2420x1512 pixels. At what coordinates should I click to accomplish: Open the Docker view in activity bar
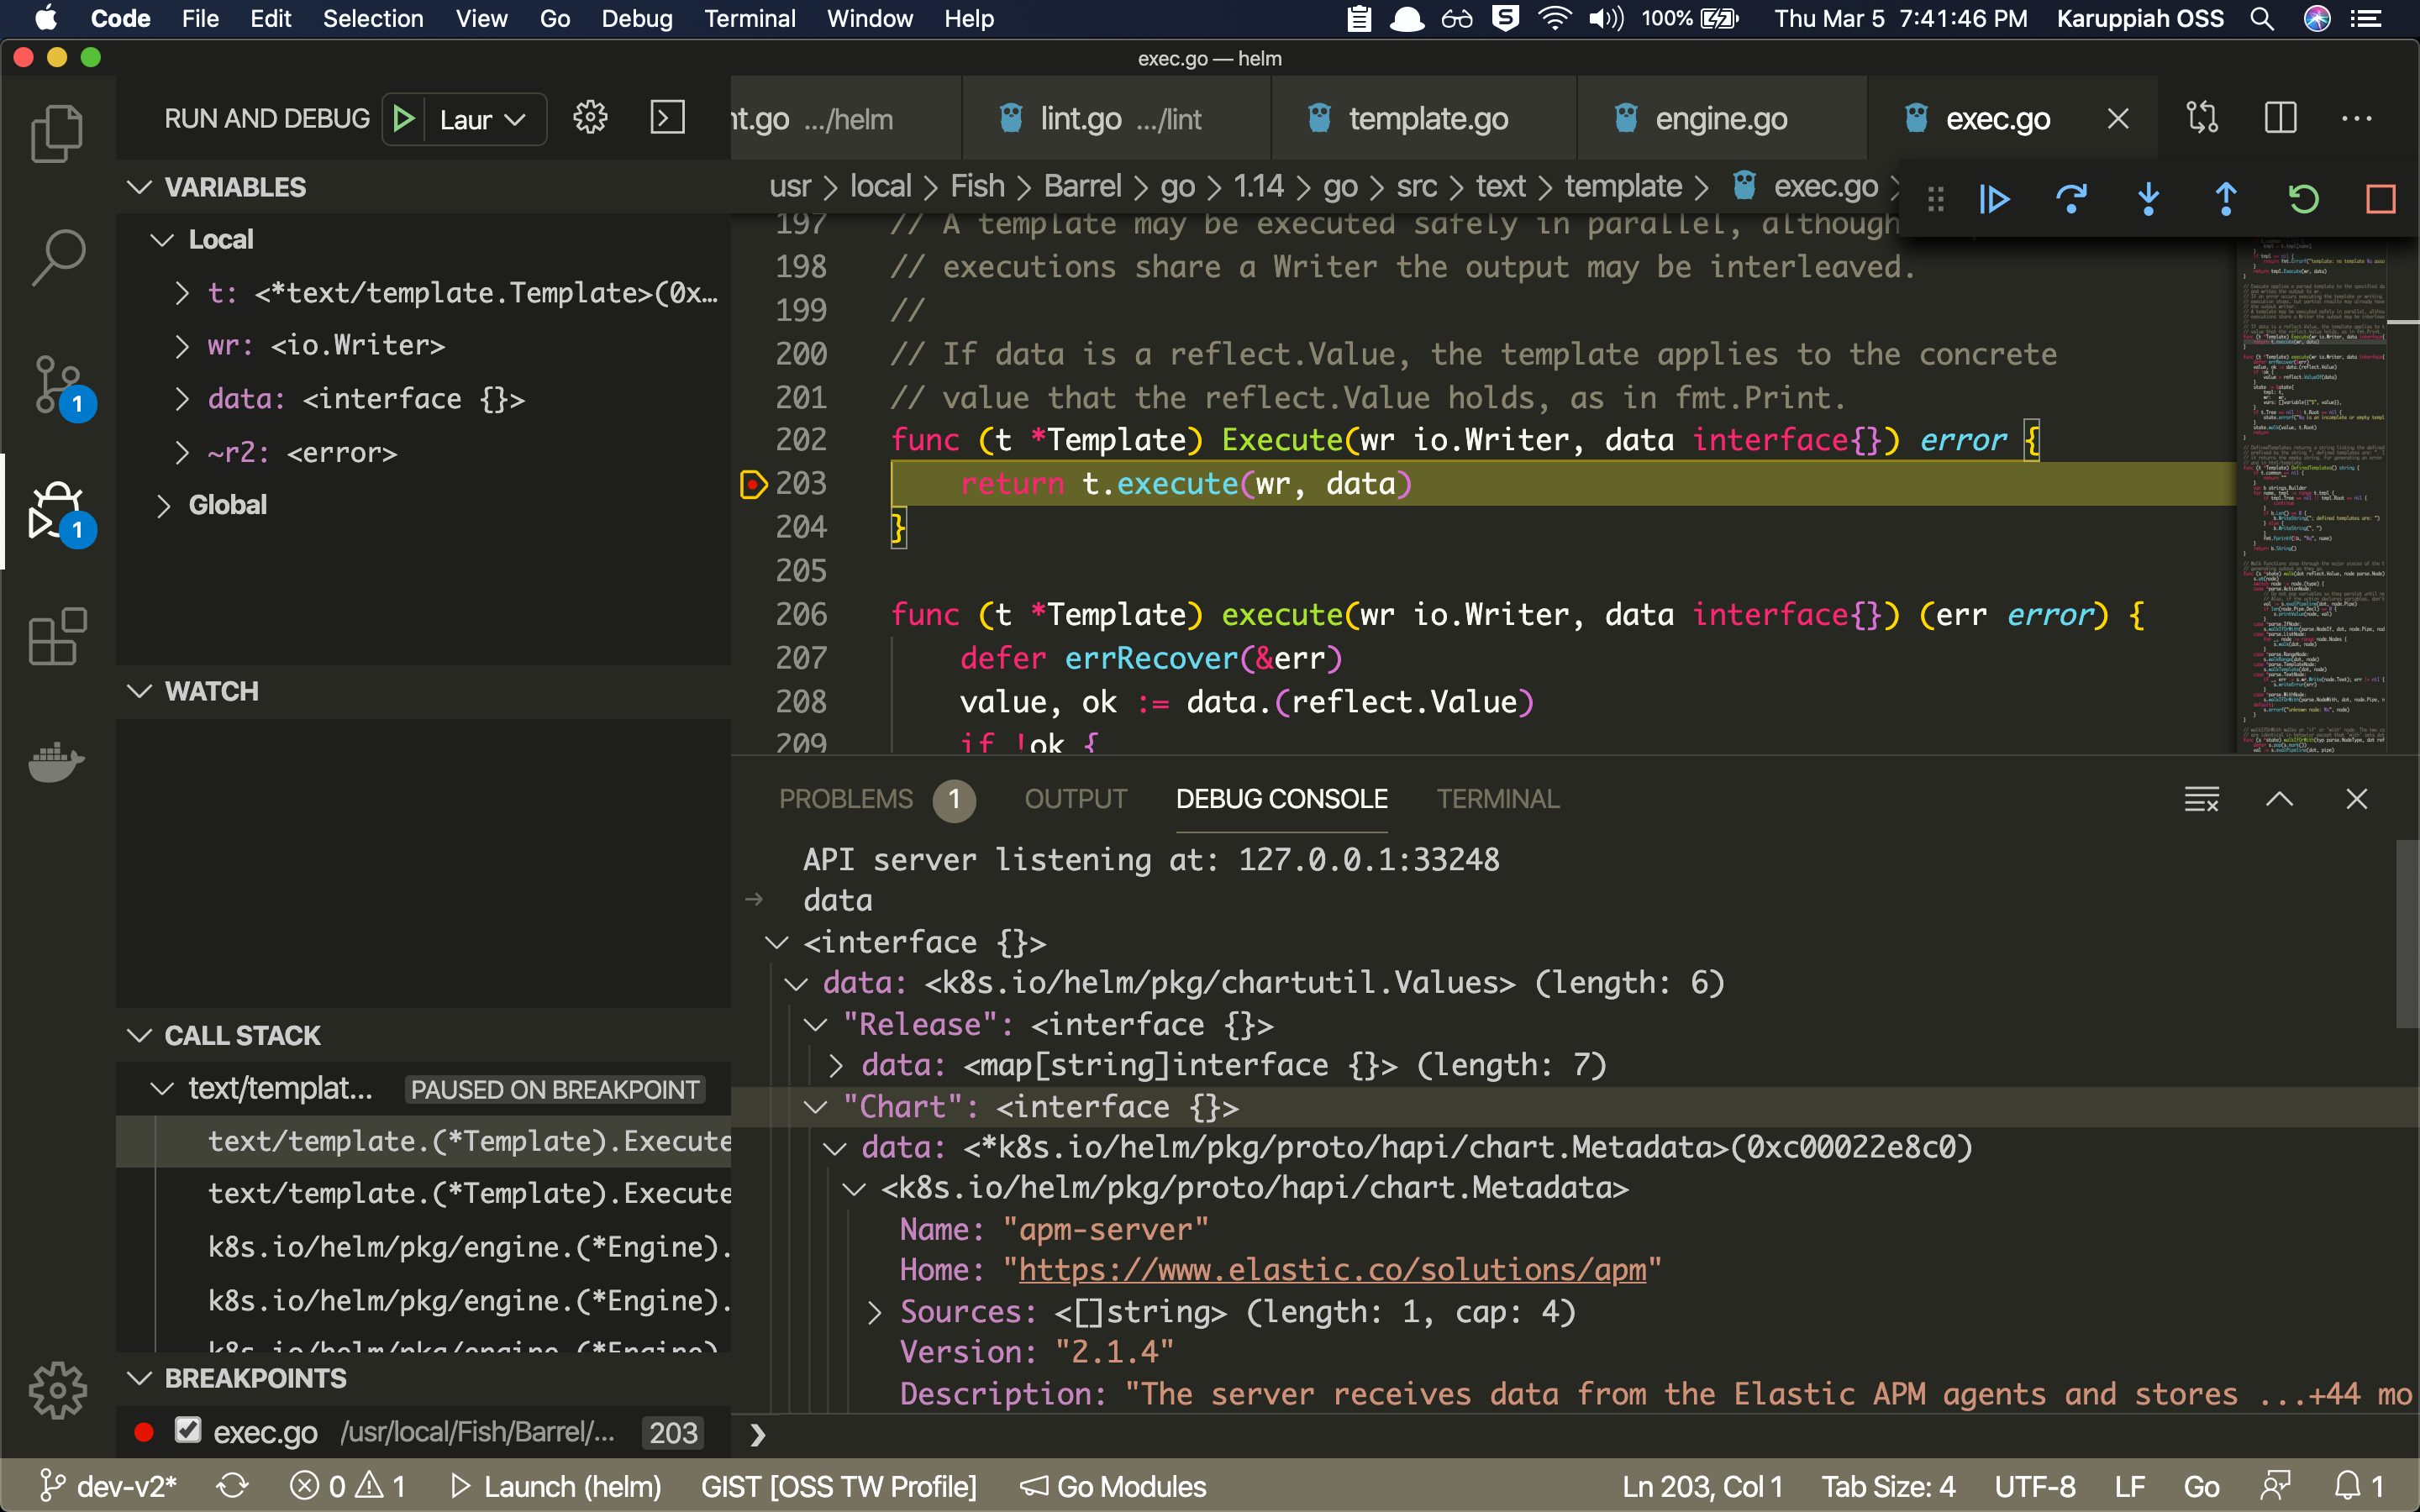(57, 762)
